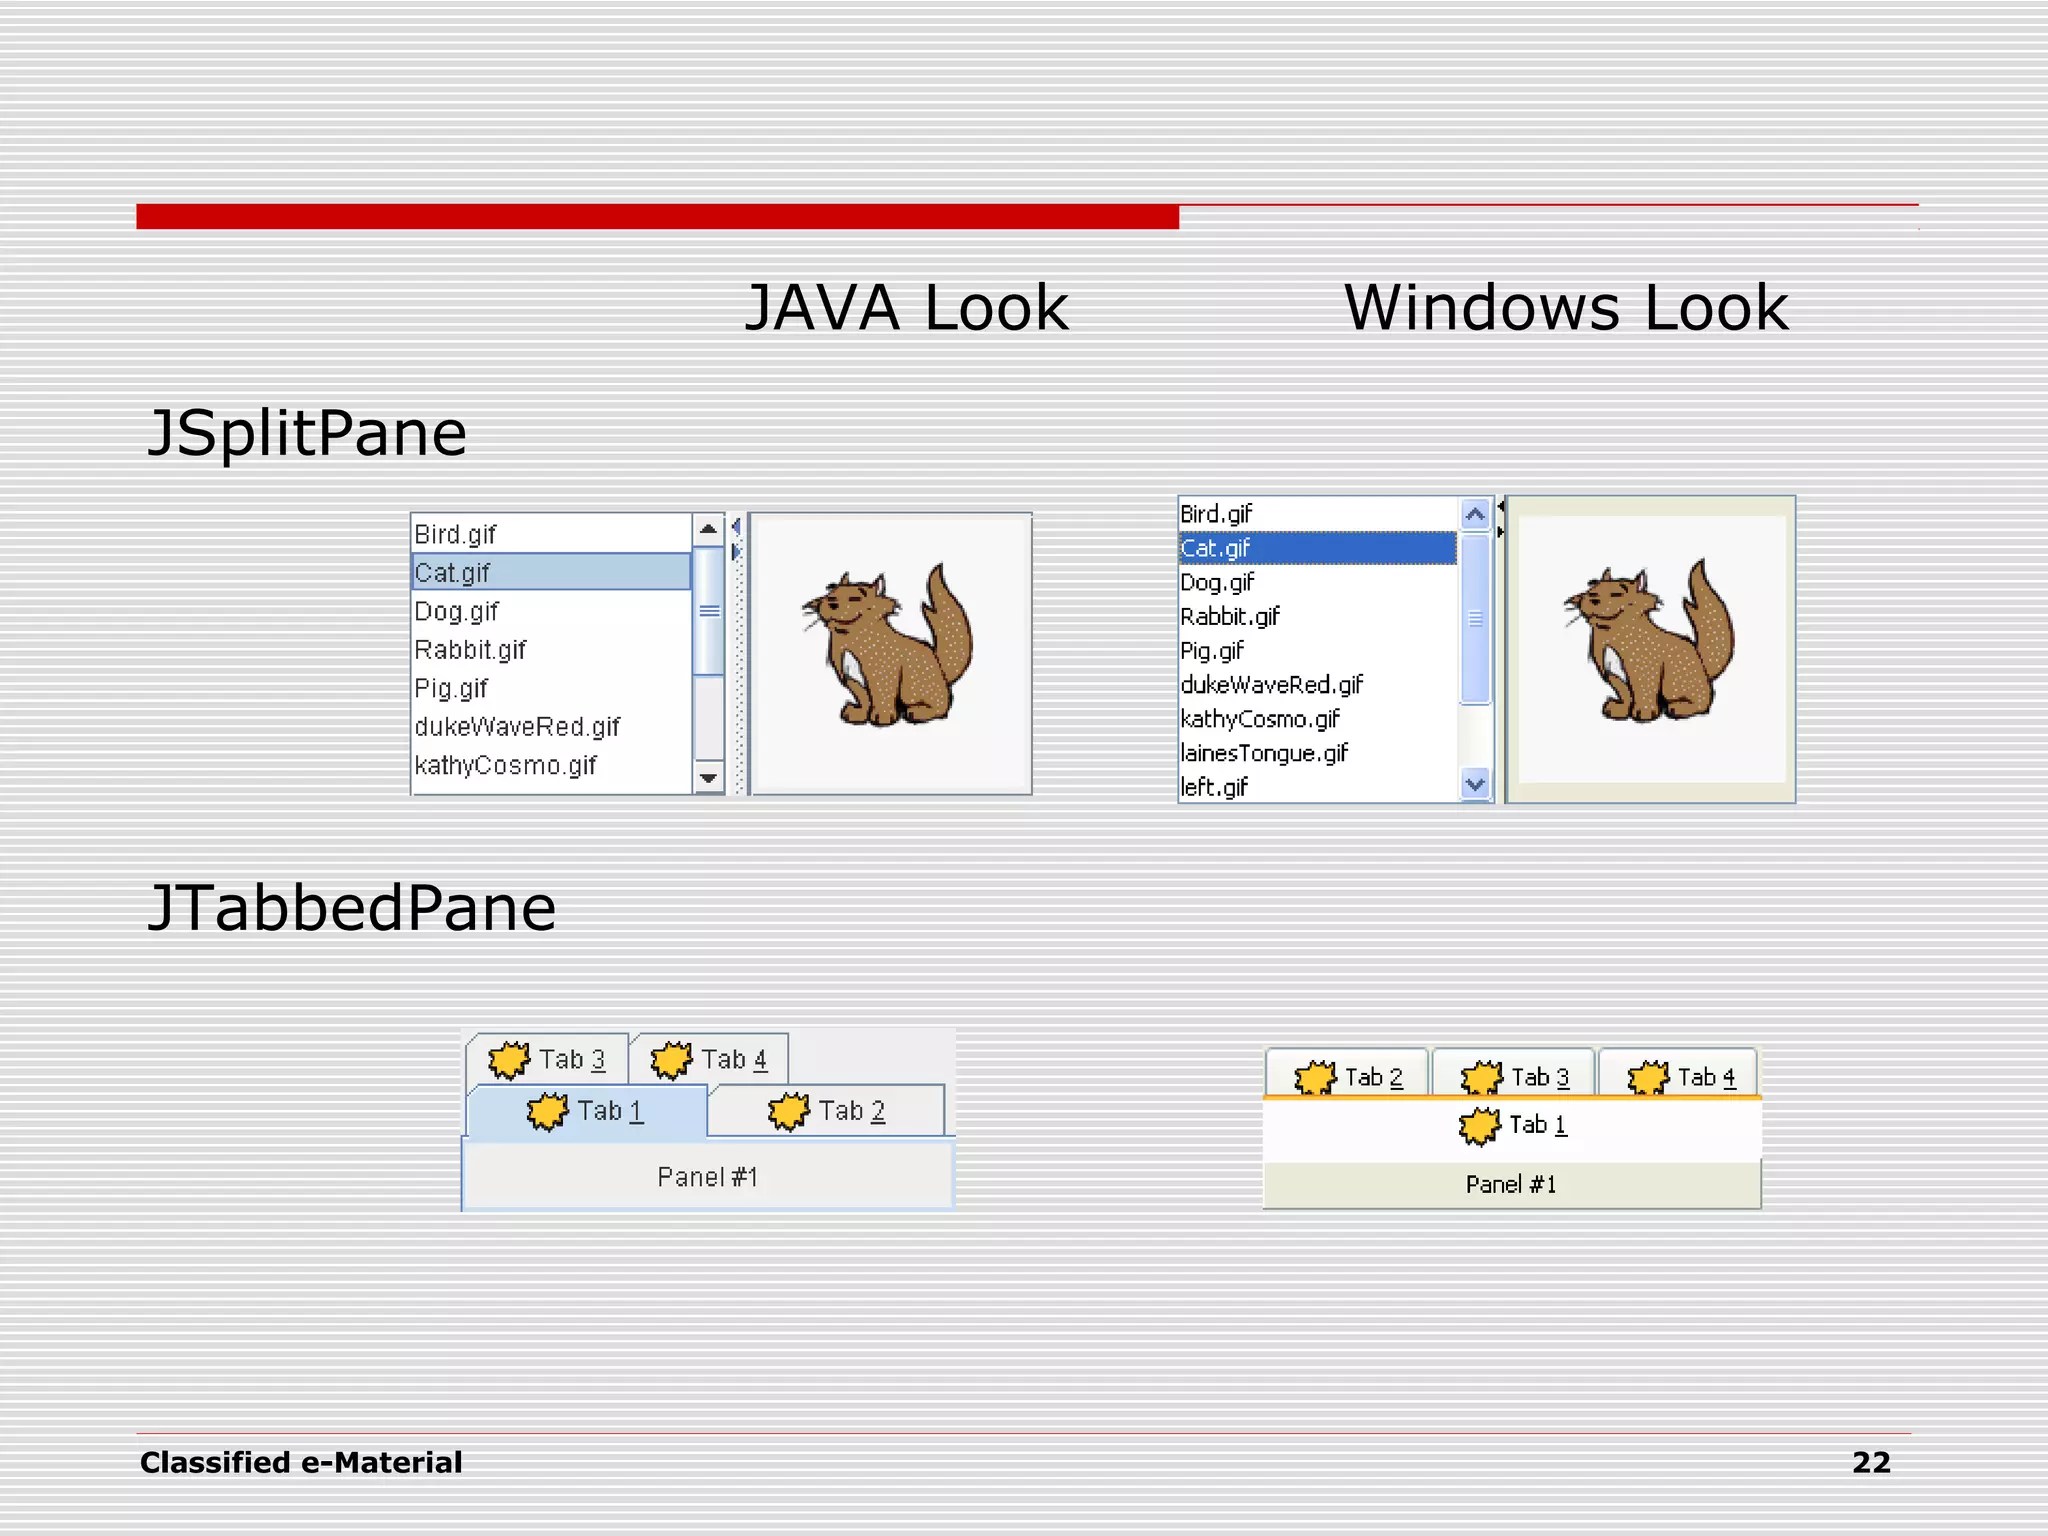This screenshot has width=2048, height=1536.
Task: Collapse Java split pane with left arrow
Action: [x=736, y=526]
